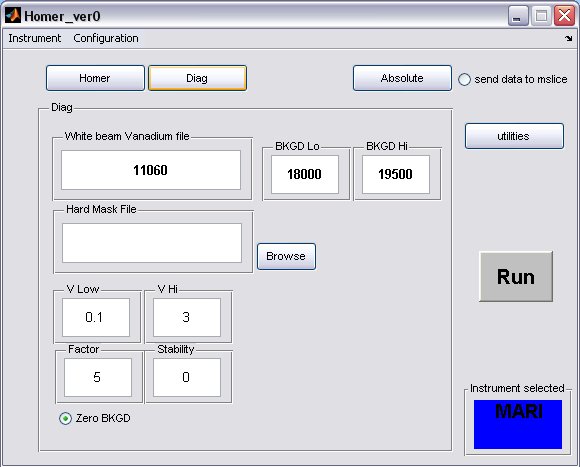This screenshot has height=467, width=580.
Task: Toggle the Zero BKGD radio button
Action: pos(65,418)
